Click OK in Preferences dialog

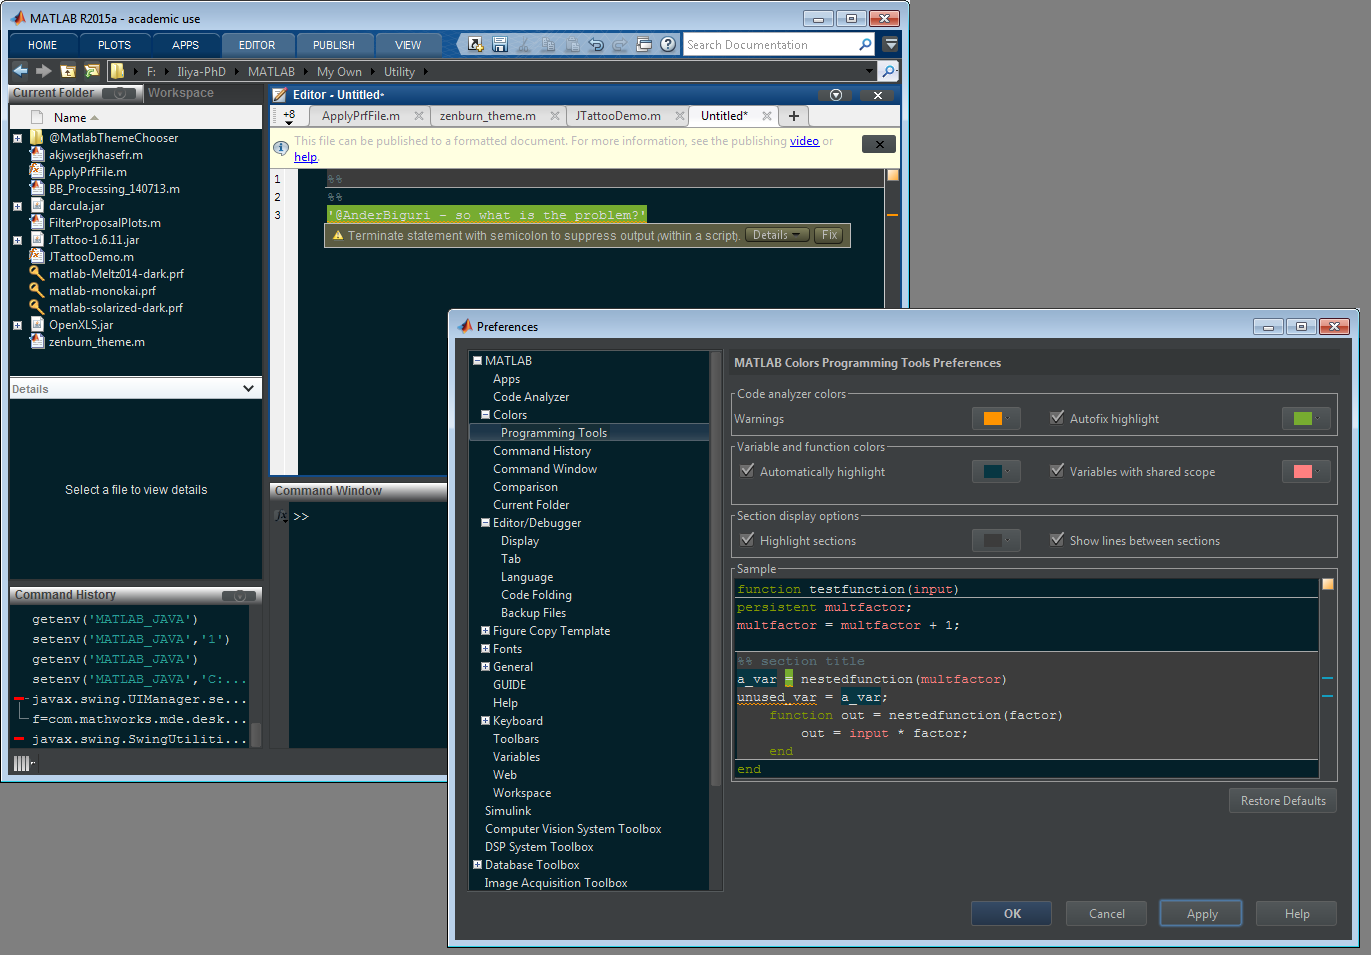tap(1011, 913)
